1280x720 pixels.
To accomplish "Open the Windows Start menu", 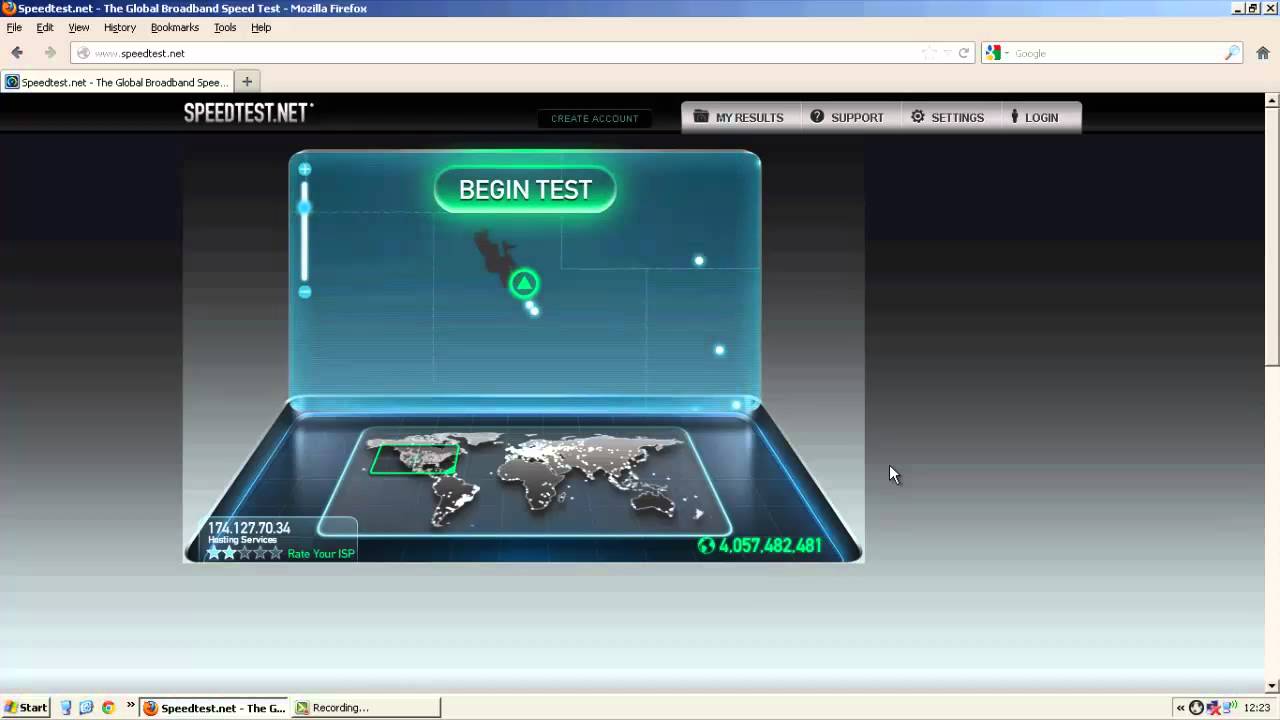I will point(26,707).
